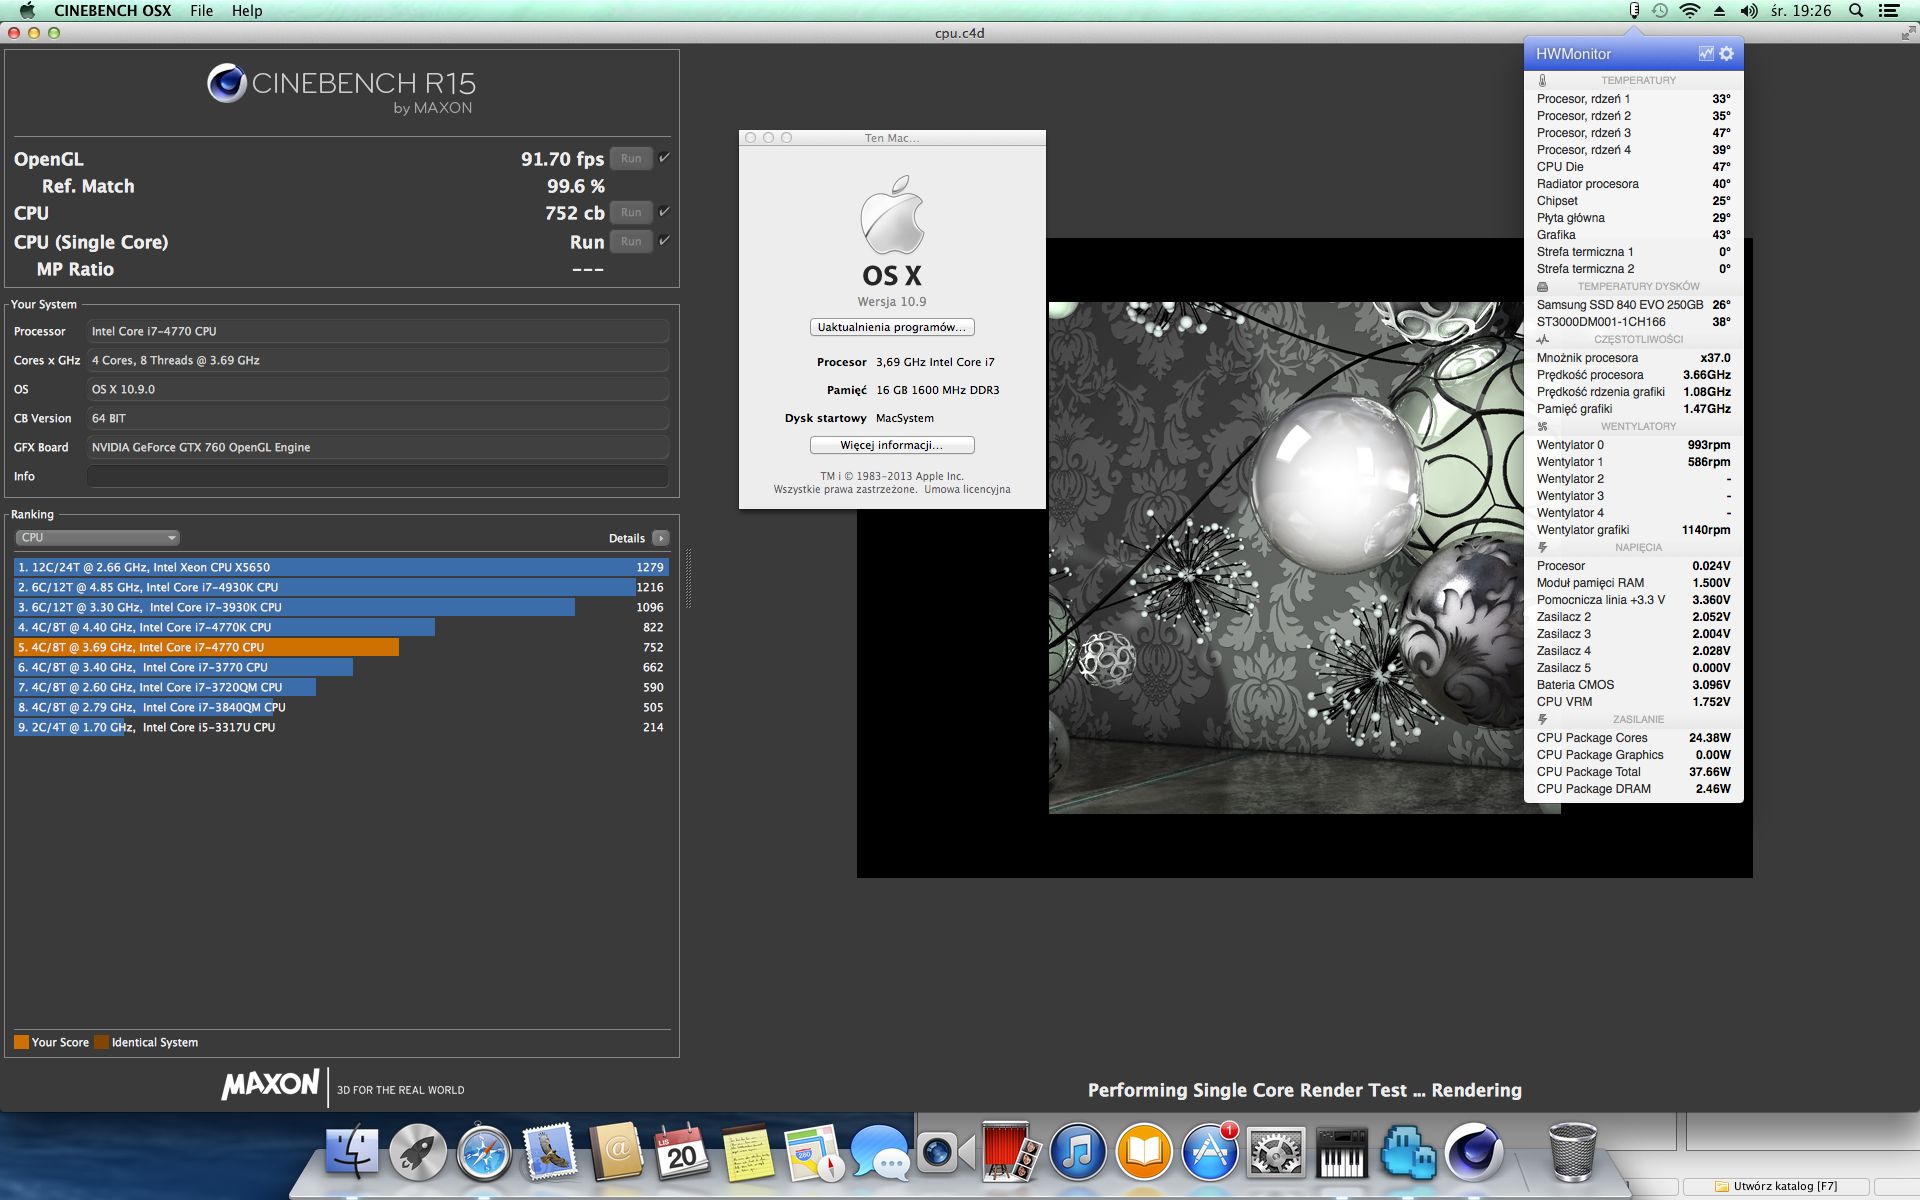Open the File menu

202,11
